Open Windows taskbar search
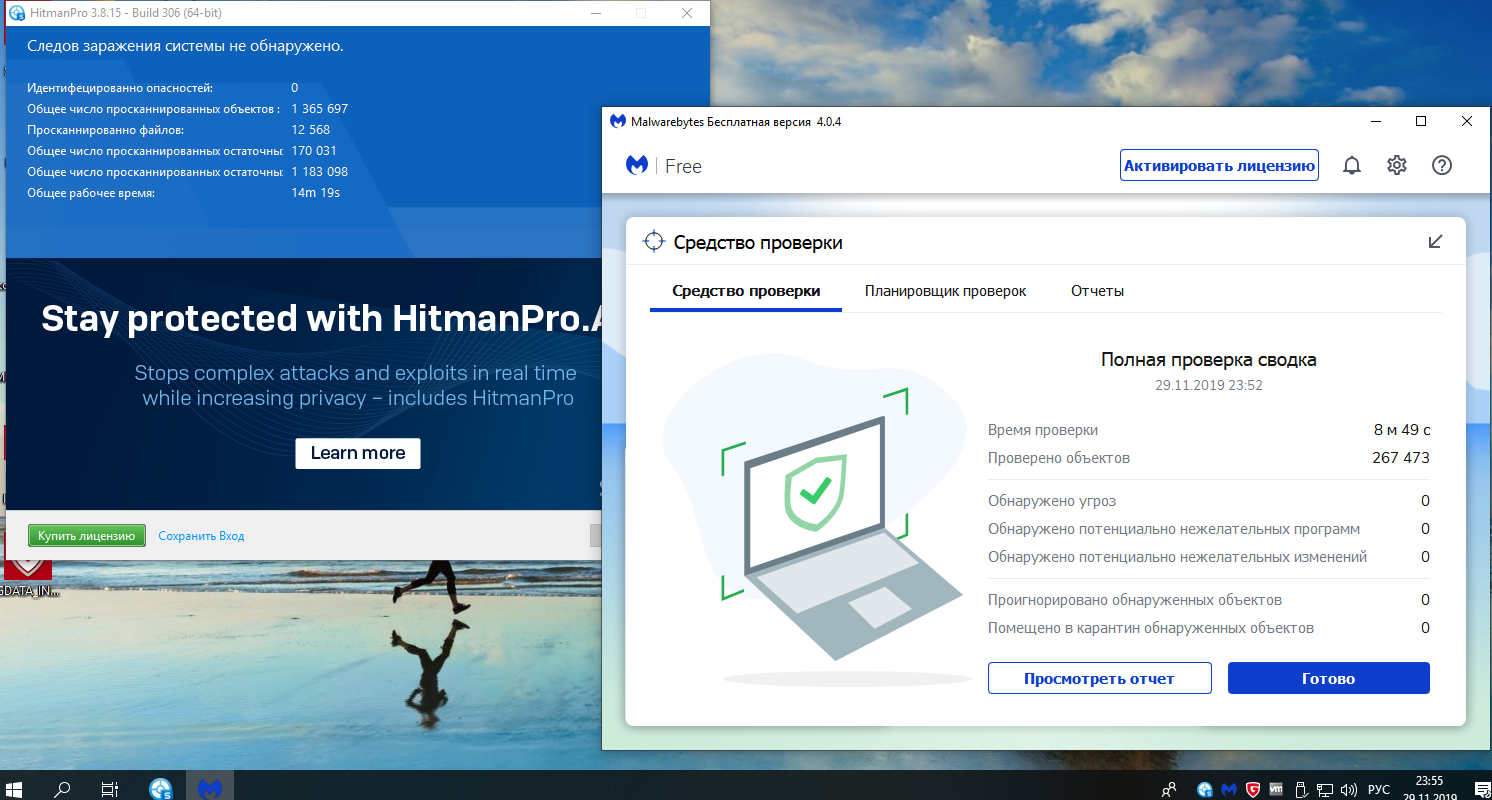The height and width of the screenshot is (800, 1492). (62, 789)
